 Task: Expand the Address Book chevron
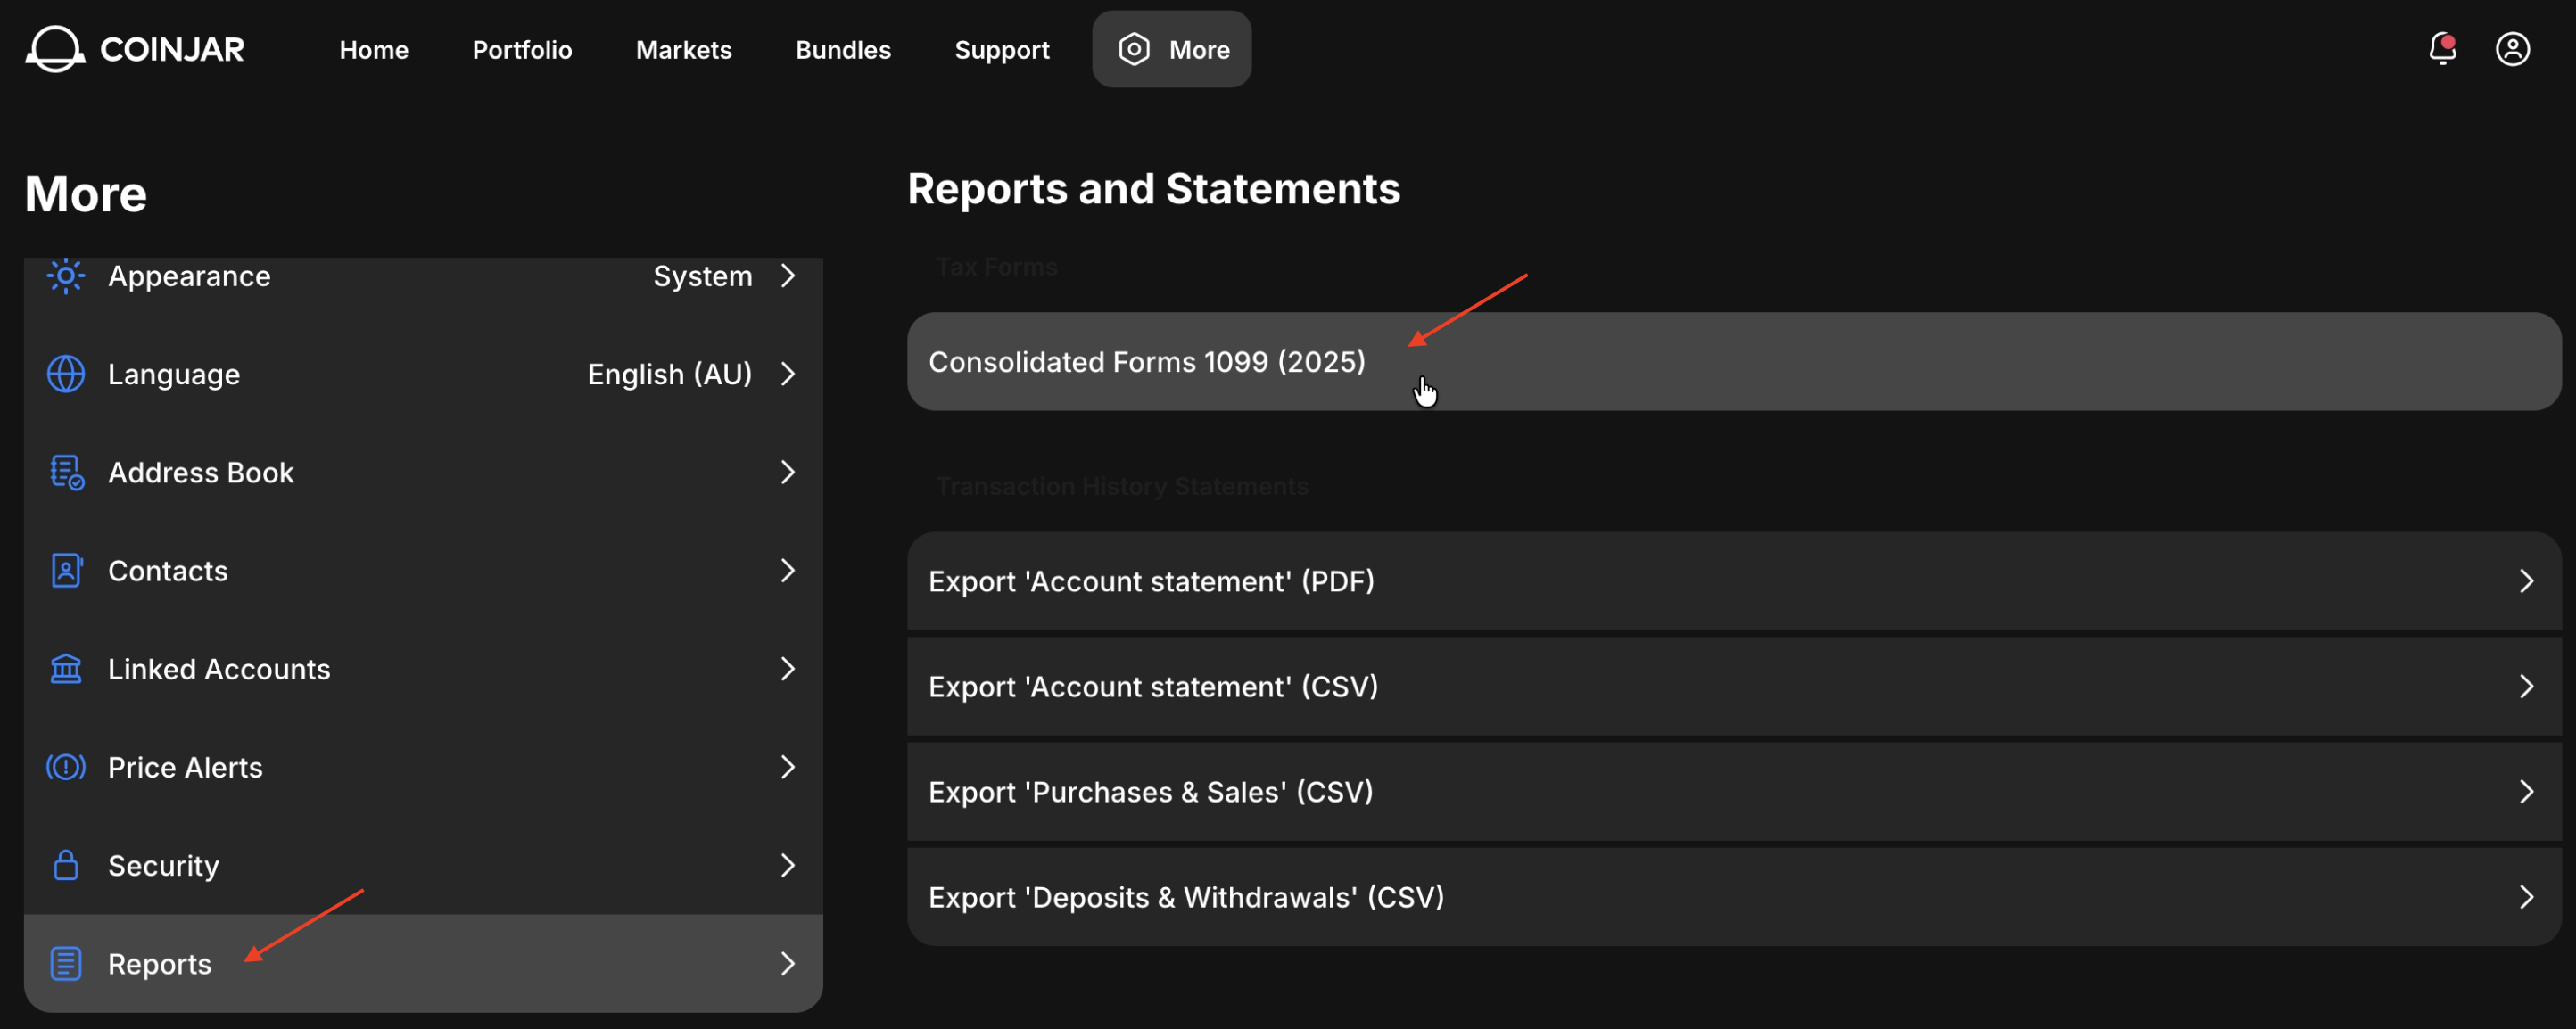[x=788, y=472]
